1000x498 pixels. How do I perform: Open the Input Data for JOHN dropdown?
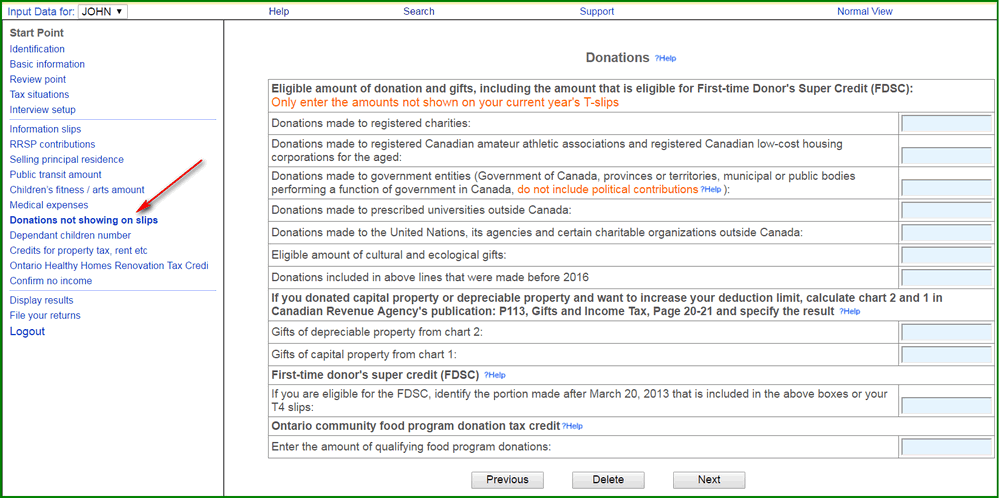click(x=103, y=11)
